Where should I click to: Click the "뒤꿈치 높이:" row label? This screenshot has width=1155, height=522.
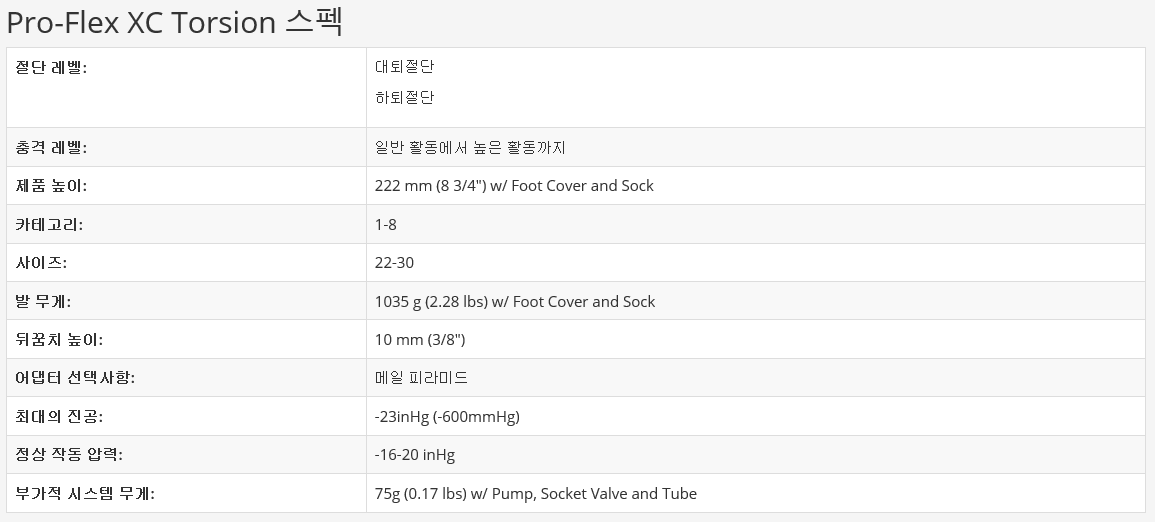coord(59,340)
